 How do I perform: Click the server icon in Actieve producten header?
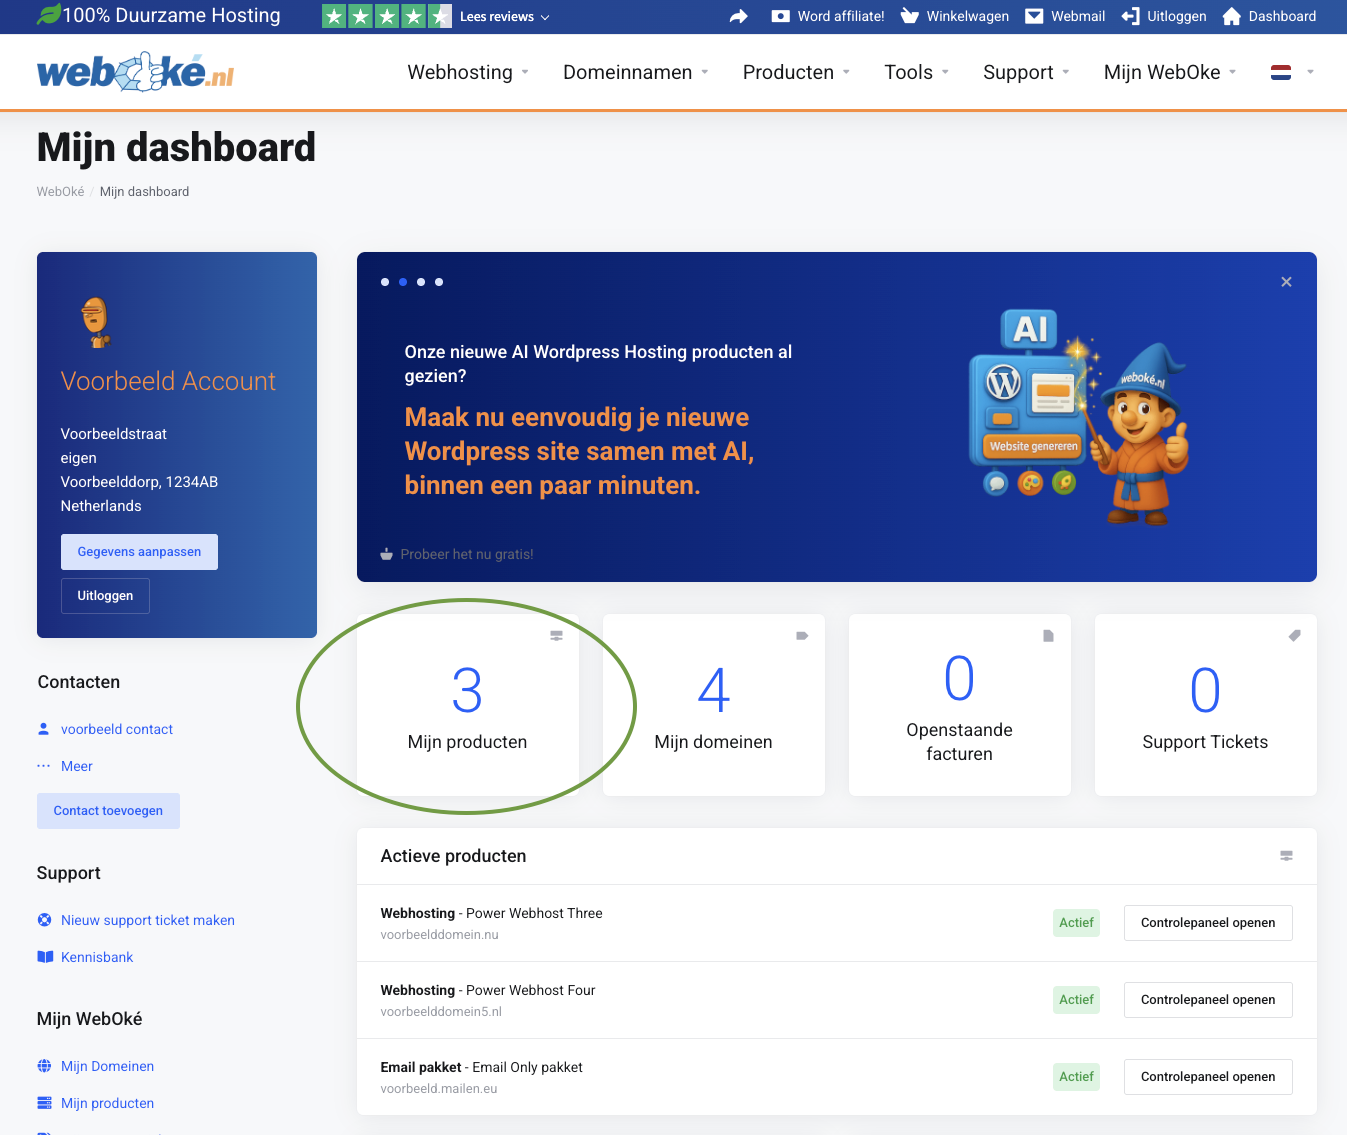coord(1286,856)
